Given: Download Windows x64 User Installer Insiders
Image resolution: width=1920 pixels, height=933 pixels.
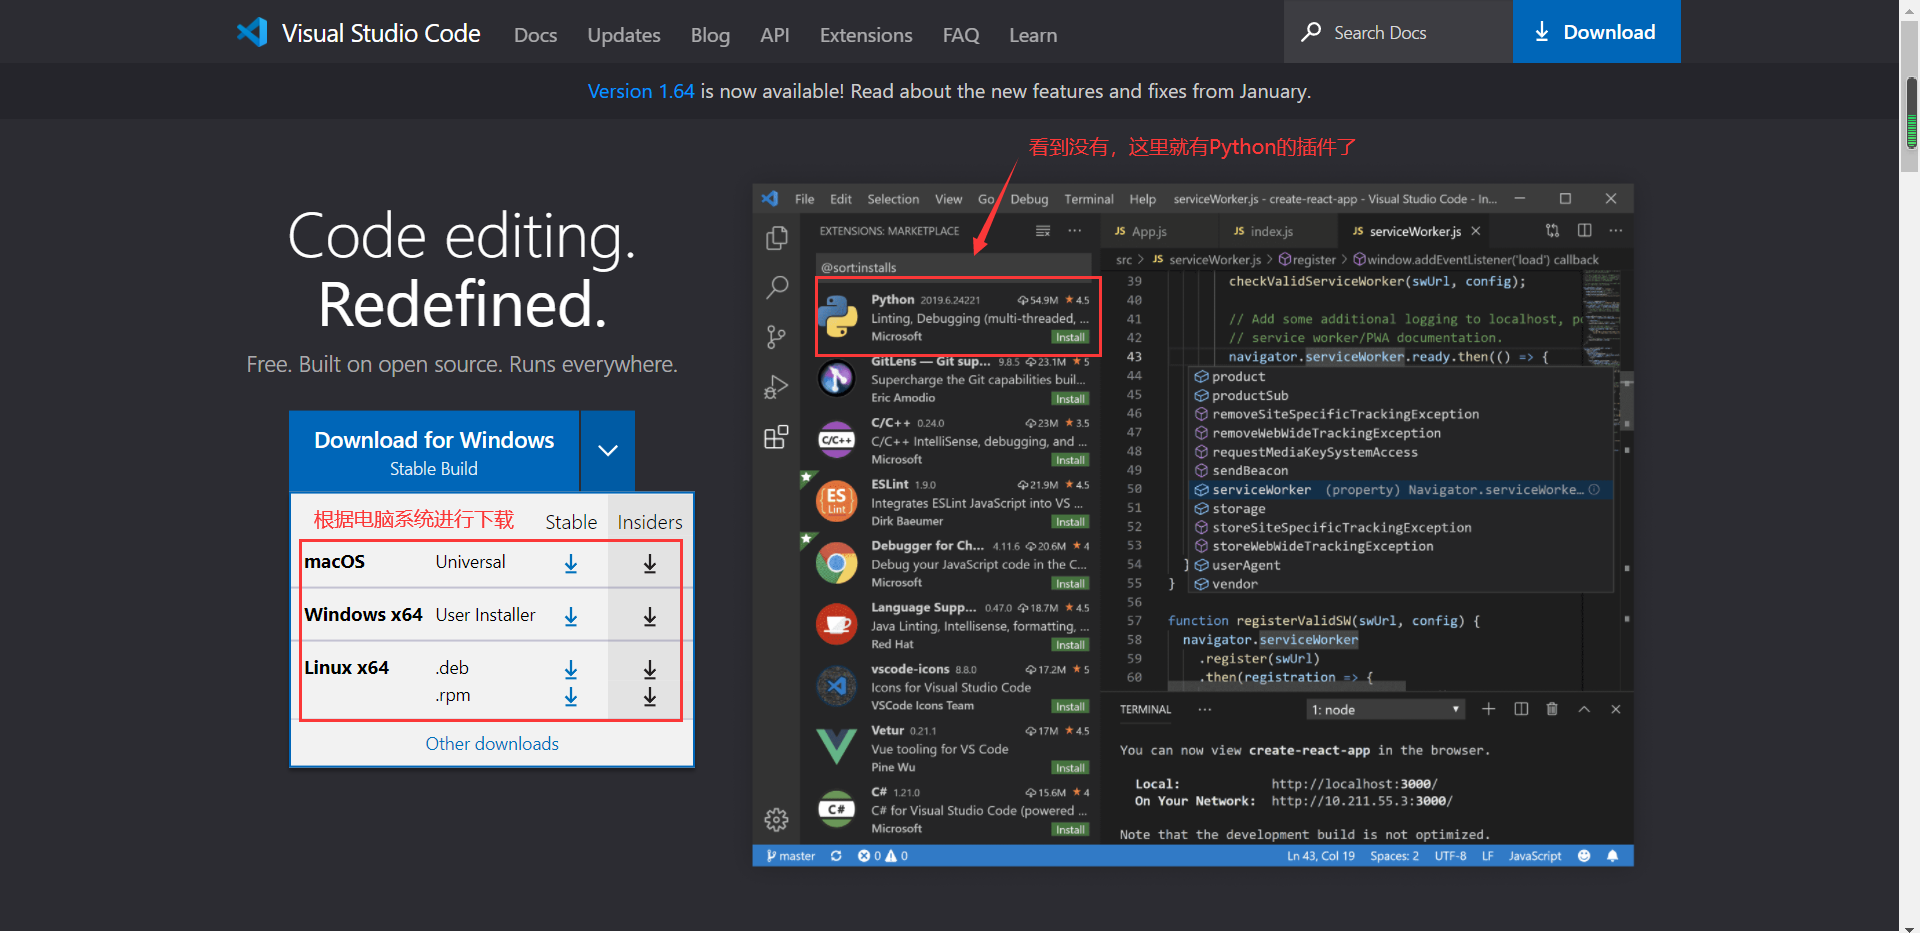Looking at the screenshot, I should (x=650, y=617).
